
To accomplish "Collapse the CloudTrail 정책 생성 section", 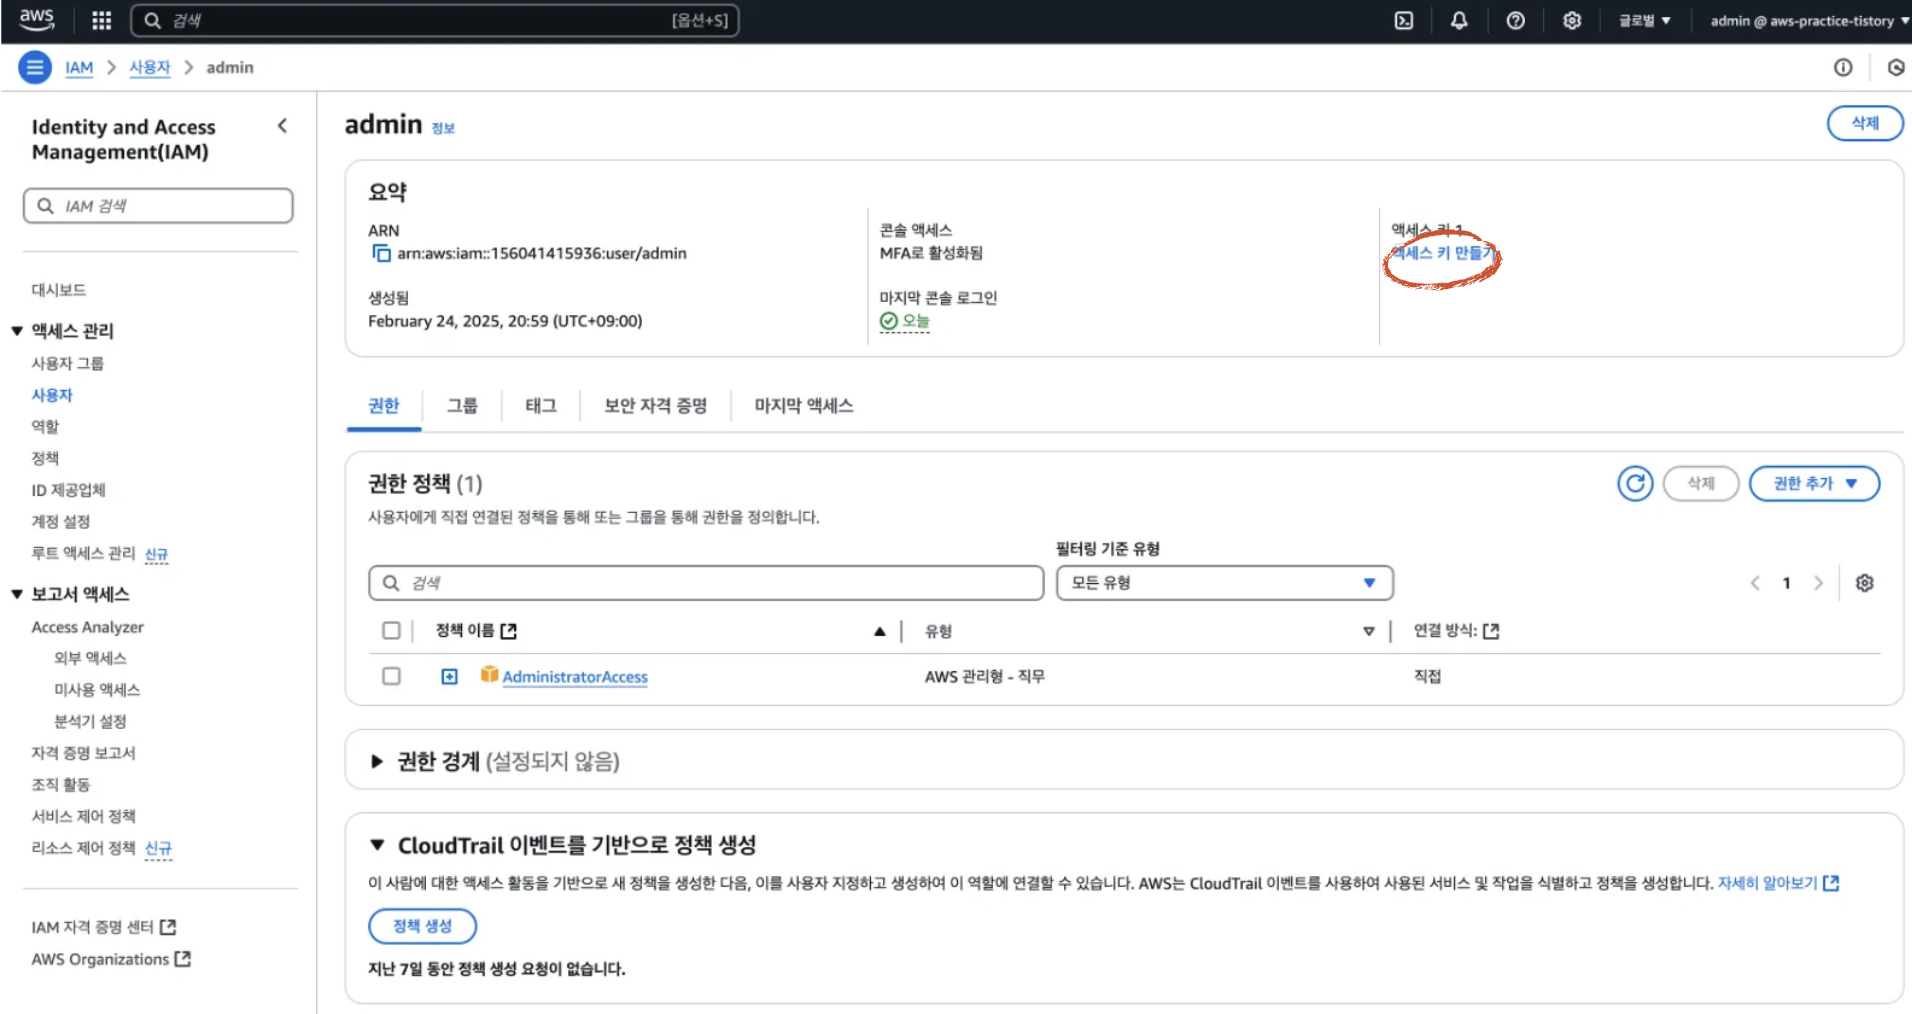I will tap(377, 845).
